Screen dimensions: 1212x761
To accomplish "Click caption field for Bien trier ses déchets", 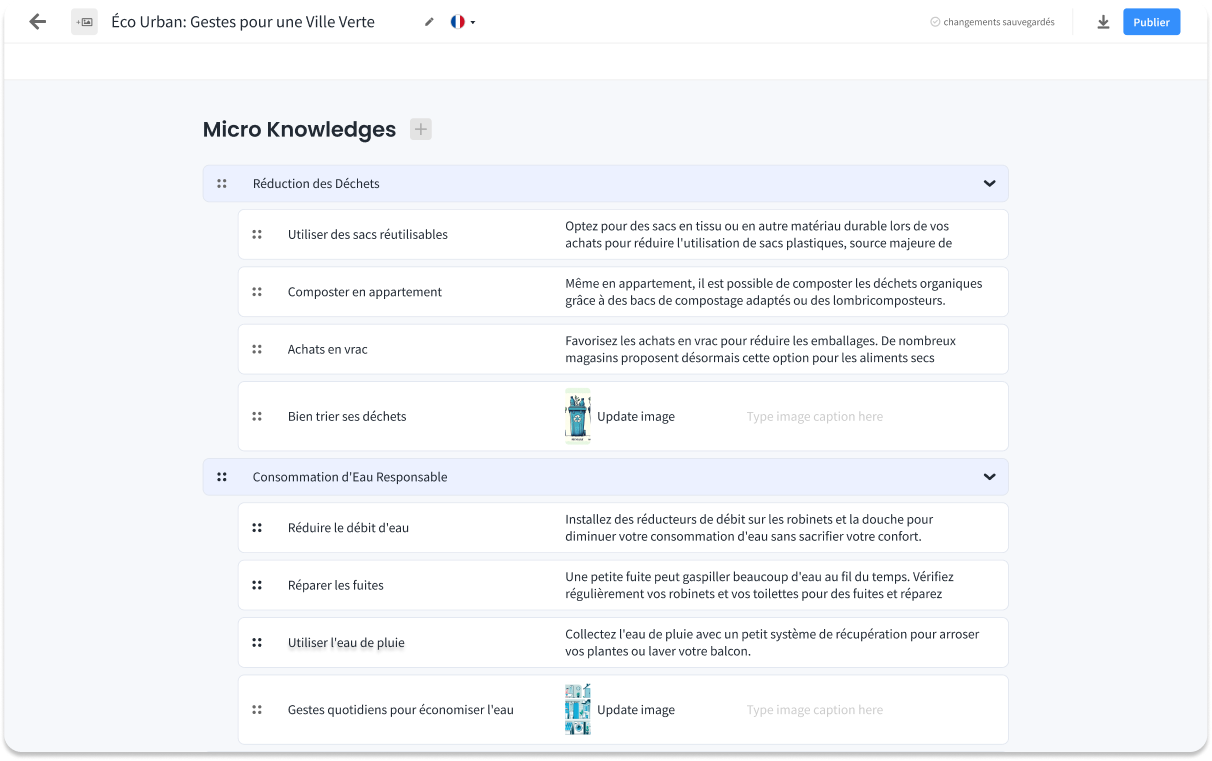I will click(815, 417).
